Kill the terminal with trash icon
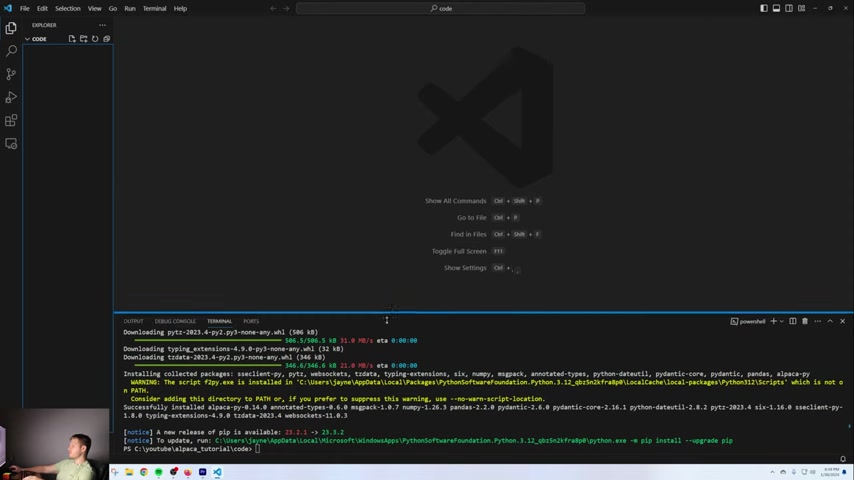 point(805,321)
